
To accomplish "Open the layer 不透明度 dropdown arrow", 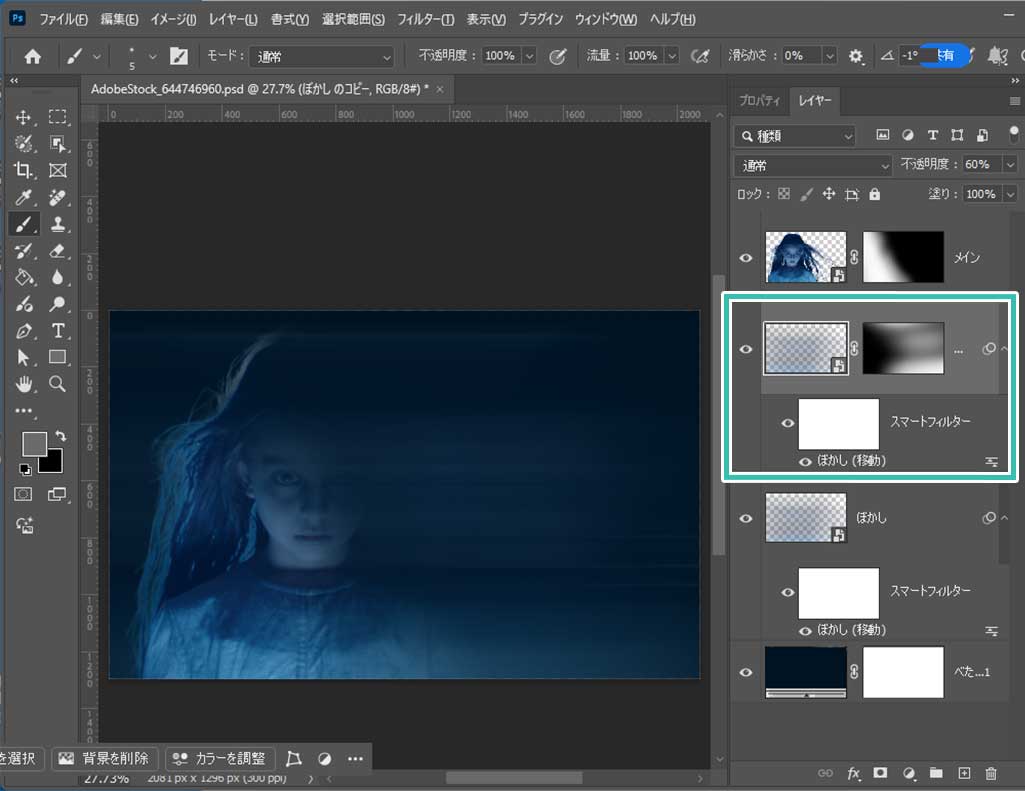I will (1010, 165).
